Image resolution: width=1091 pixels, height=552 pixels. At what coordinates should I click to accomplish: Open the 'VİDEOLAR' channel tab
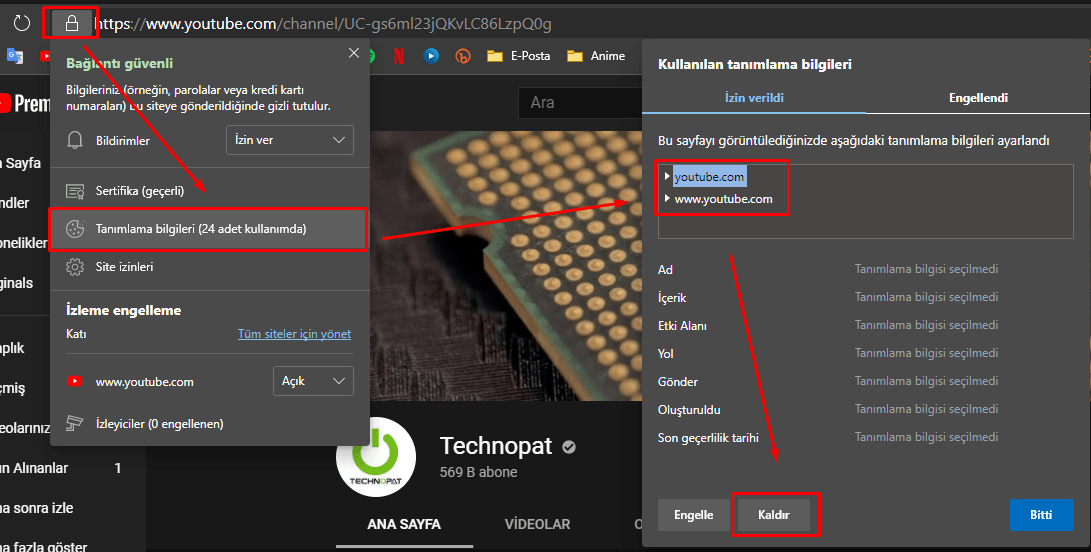[537, 524]
